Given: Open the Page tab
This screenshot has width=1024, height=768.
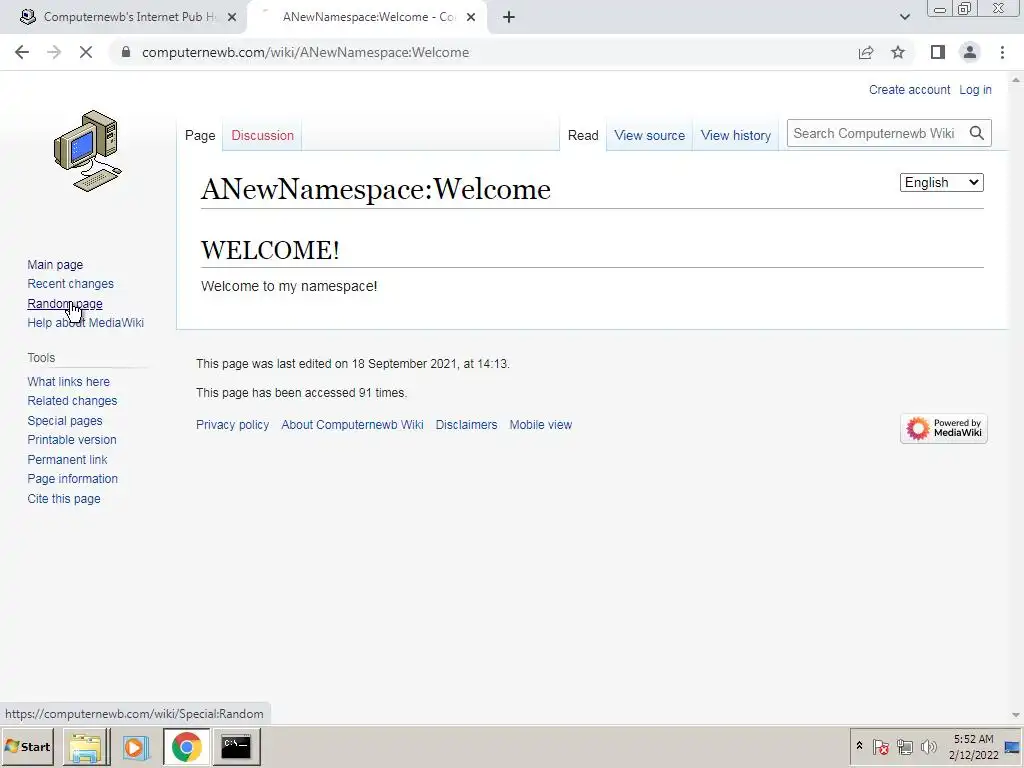Looking at the screenshot, I should [x=200, y=135].
